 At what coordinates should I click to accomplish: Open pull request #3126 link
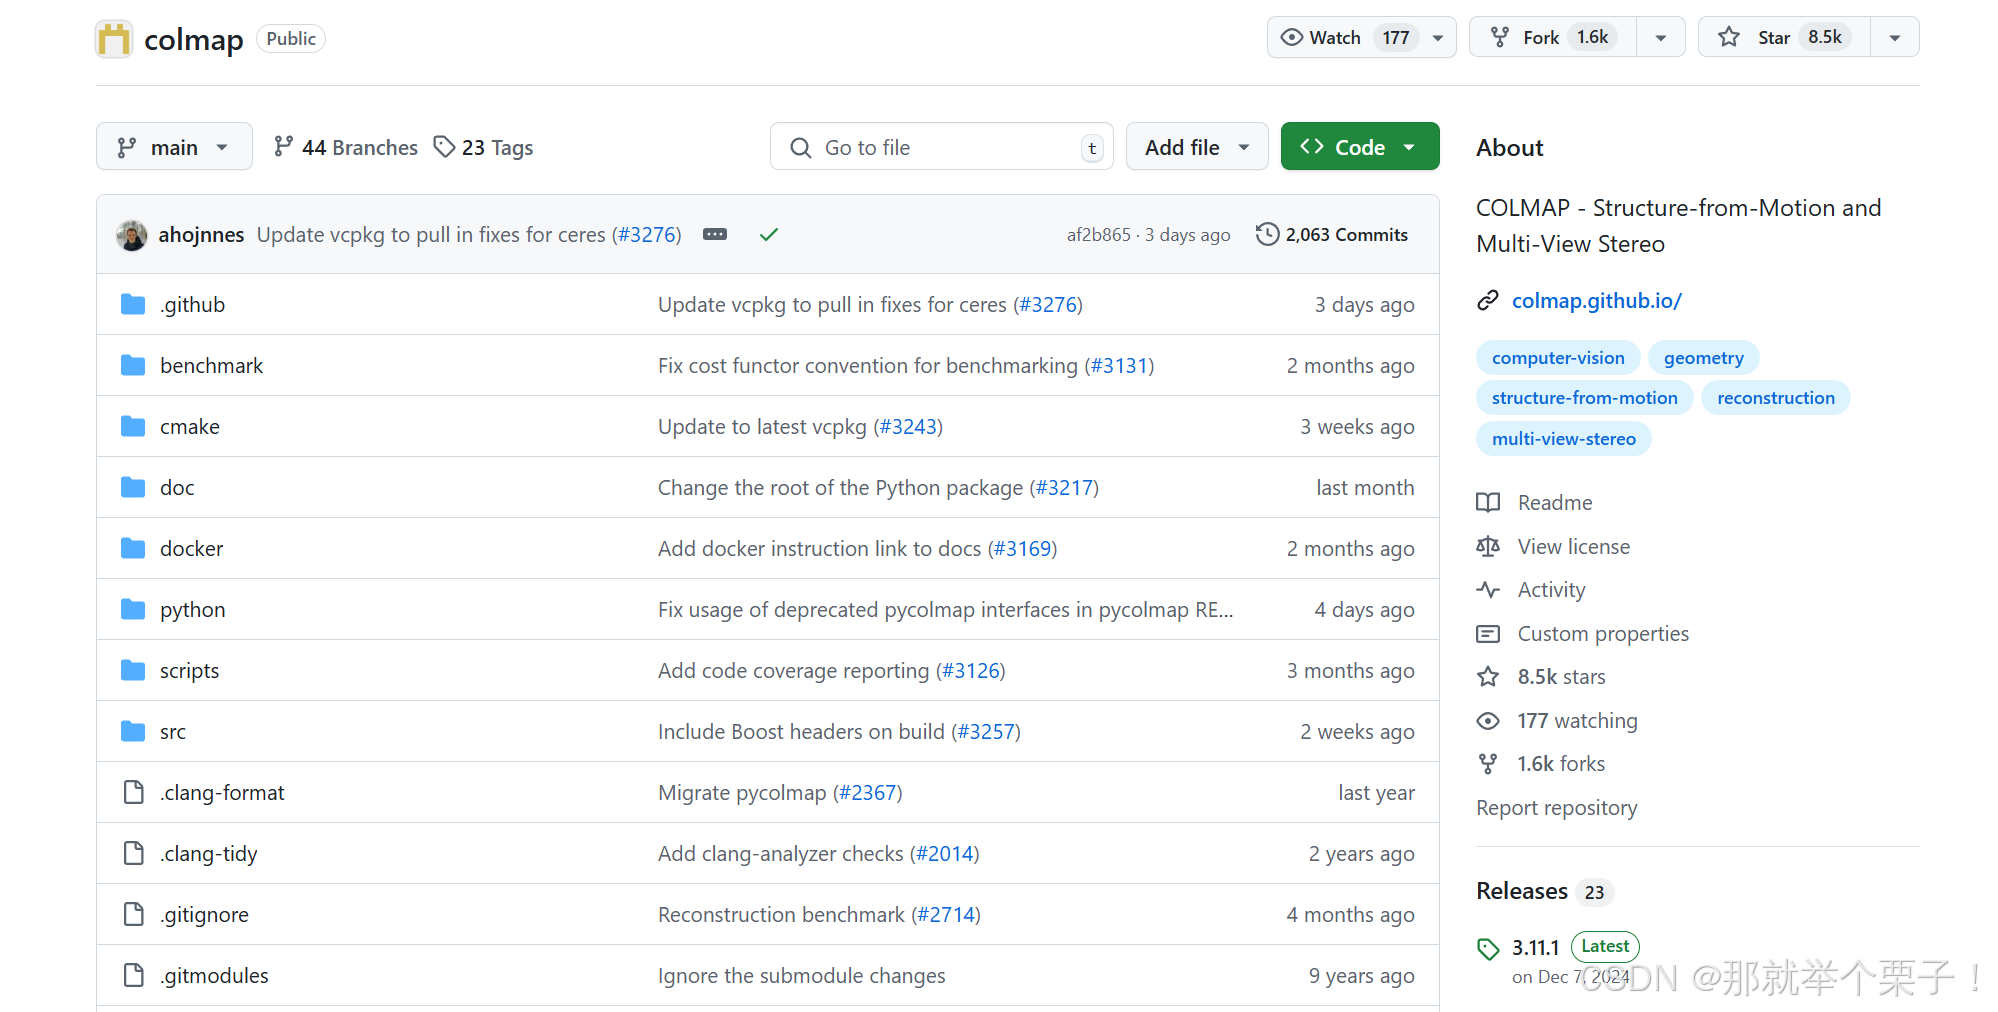click(x=971, y=671)
